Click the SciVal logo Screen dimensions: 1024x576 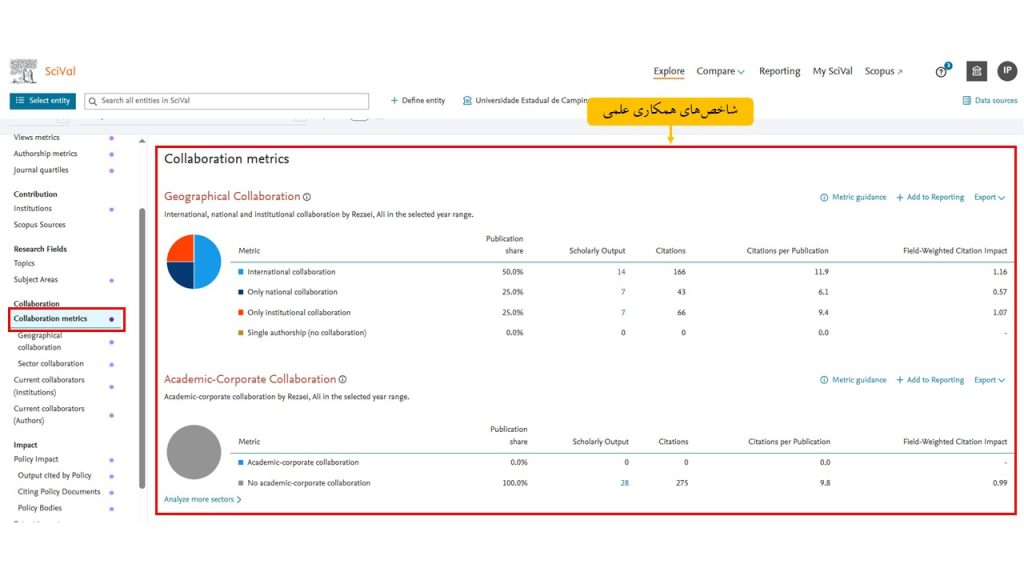point(43,71)
